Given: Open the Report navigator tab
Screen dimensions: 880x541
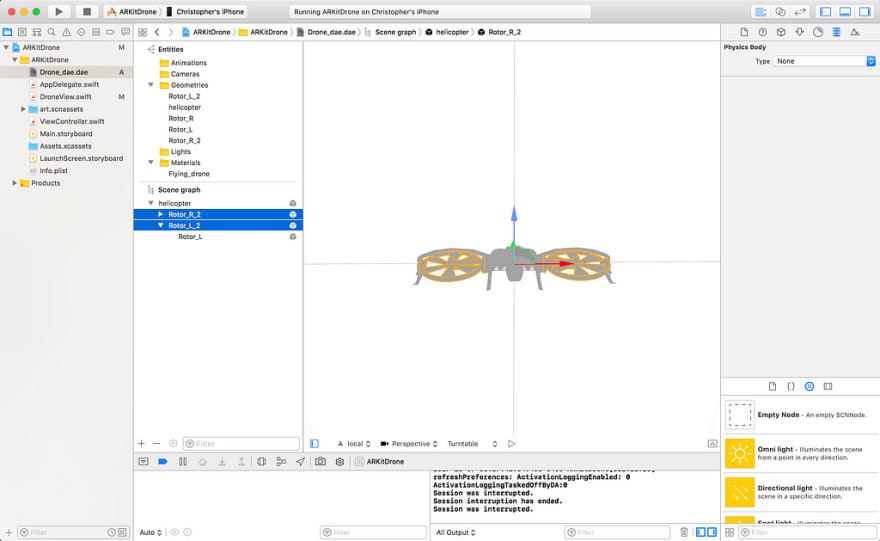Looking at the screenshot, I should (x=125, y=32).
